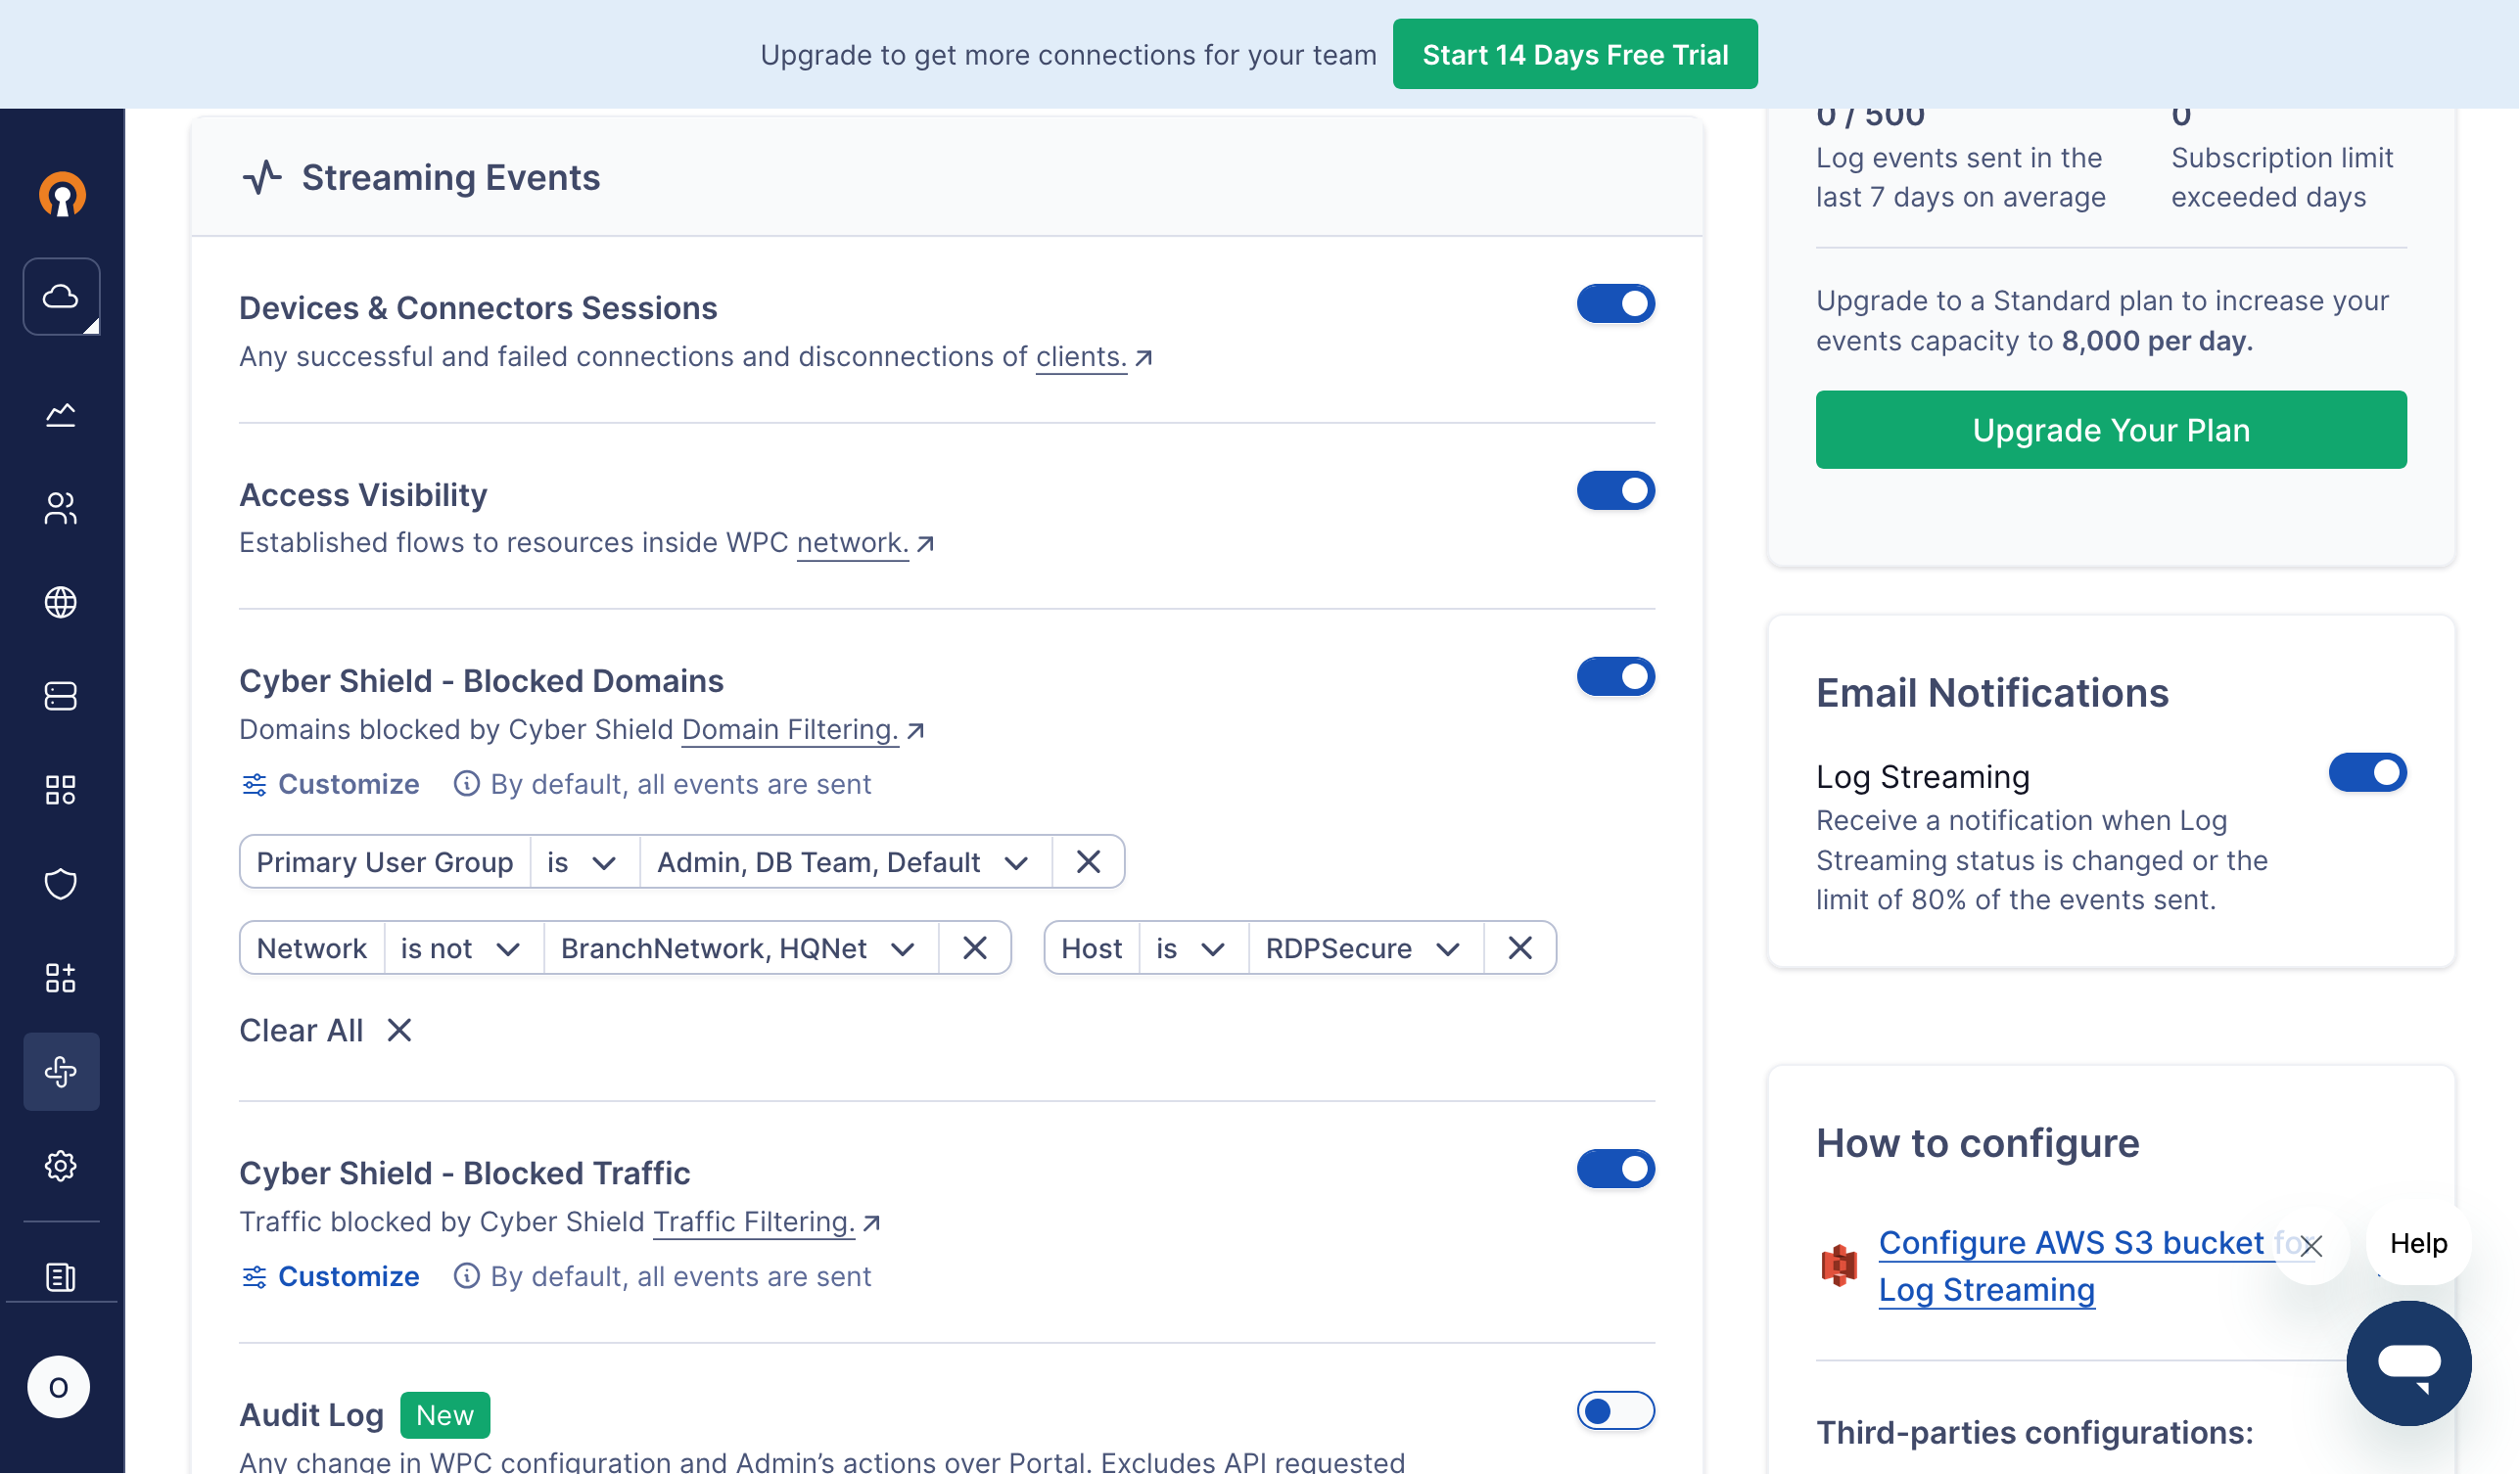Open the cloud WPC selector in the sidebar
The width and height of the screenshot is (2520, 1474).
click(x=61, y=296)
